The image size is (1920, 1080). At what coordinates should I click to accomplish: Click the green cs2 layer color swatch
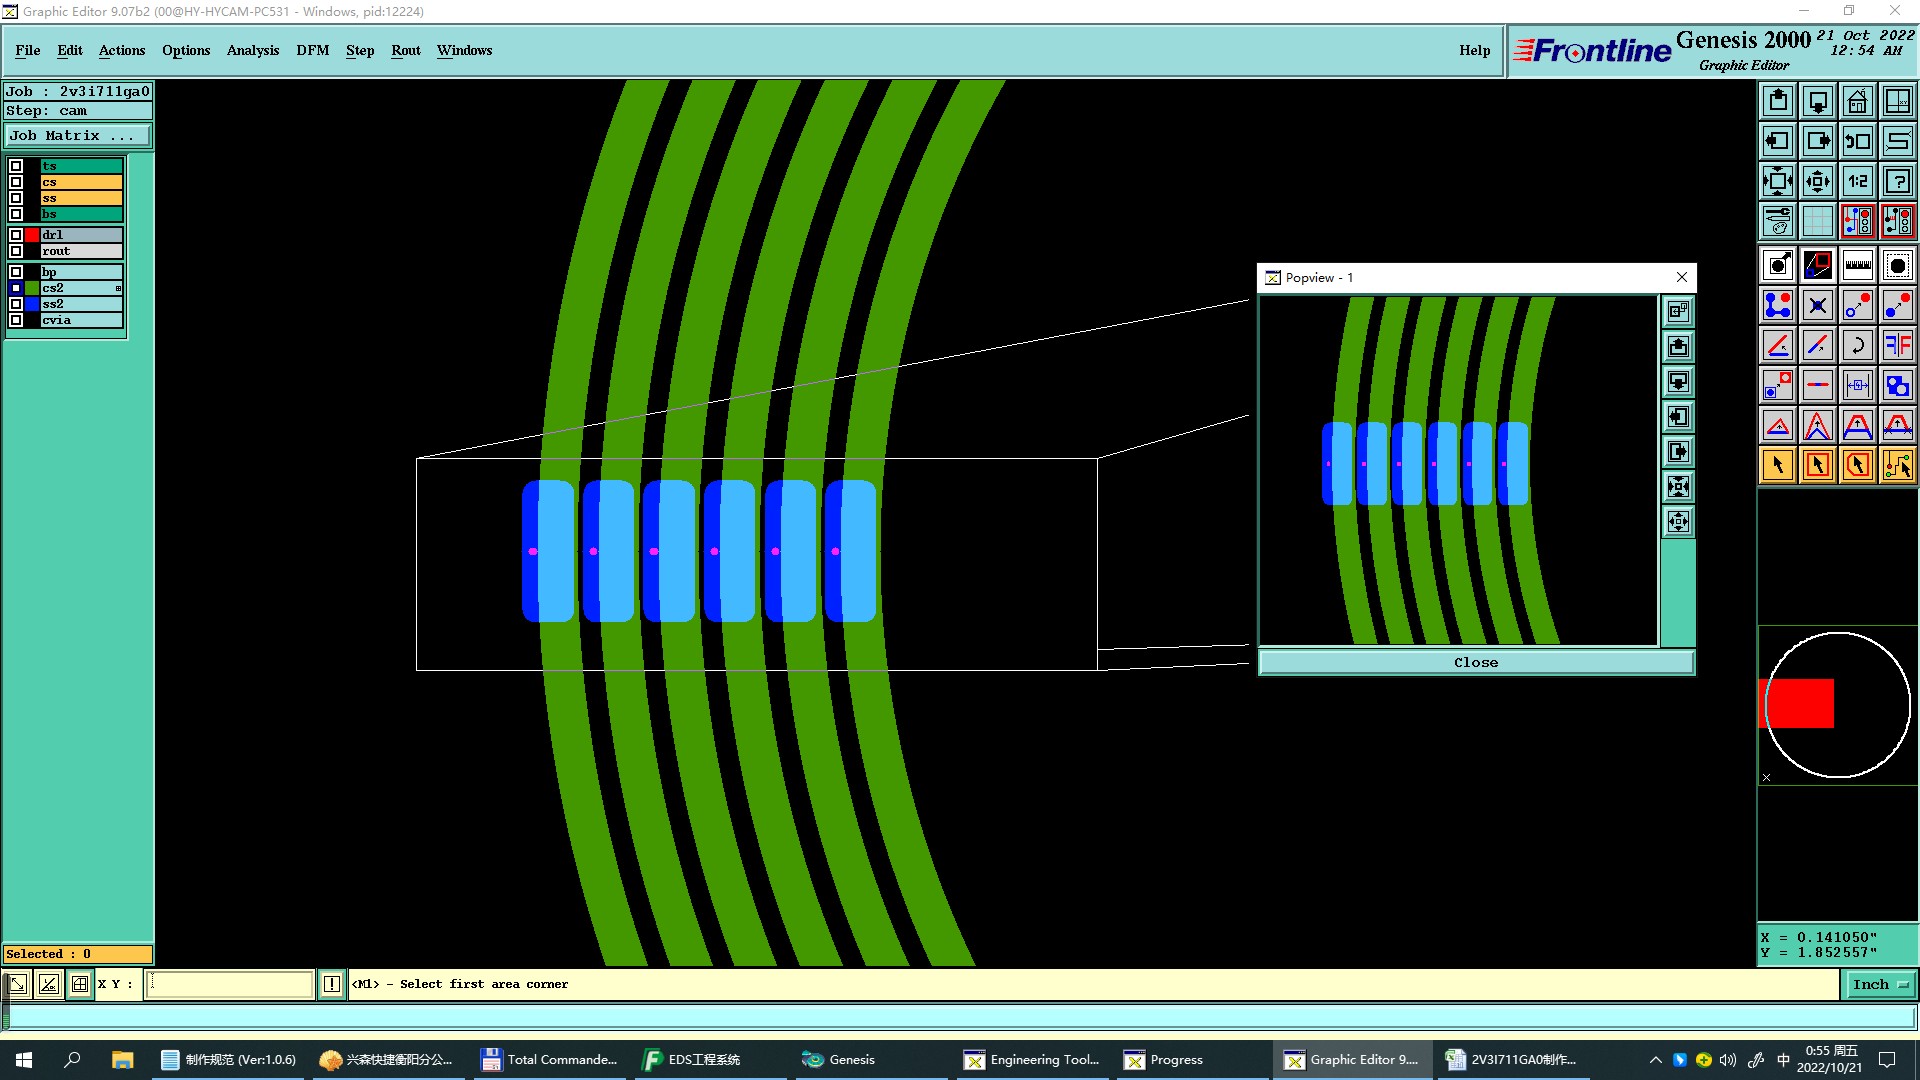(32, 288)
